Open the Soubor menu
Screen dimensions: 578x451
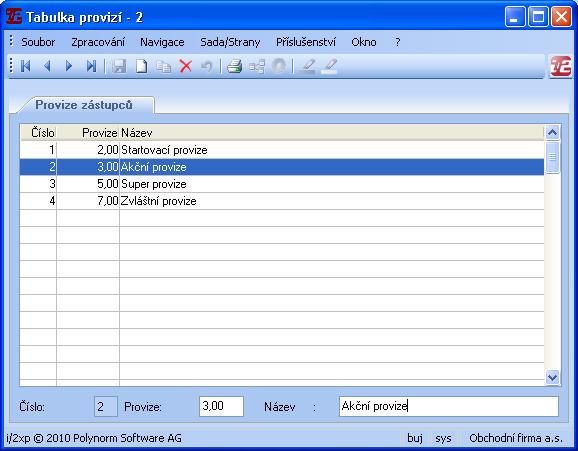click(38, 42)
